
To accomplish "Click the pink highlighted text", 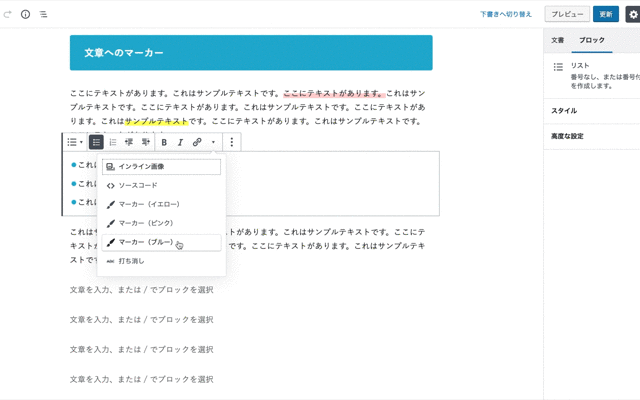I will (x=334, y=93).
